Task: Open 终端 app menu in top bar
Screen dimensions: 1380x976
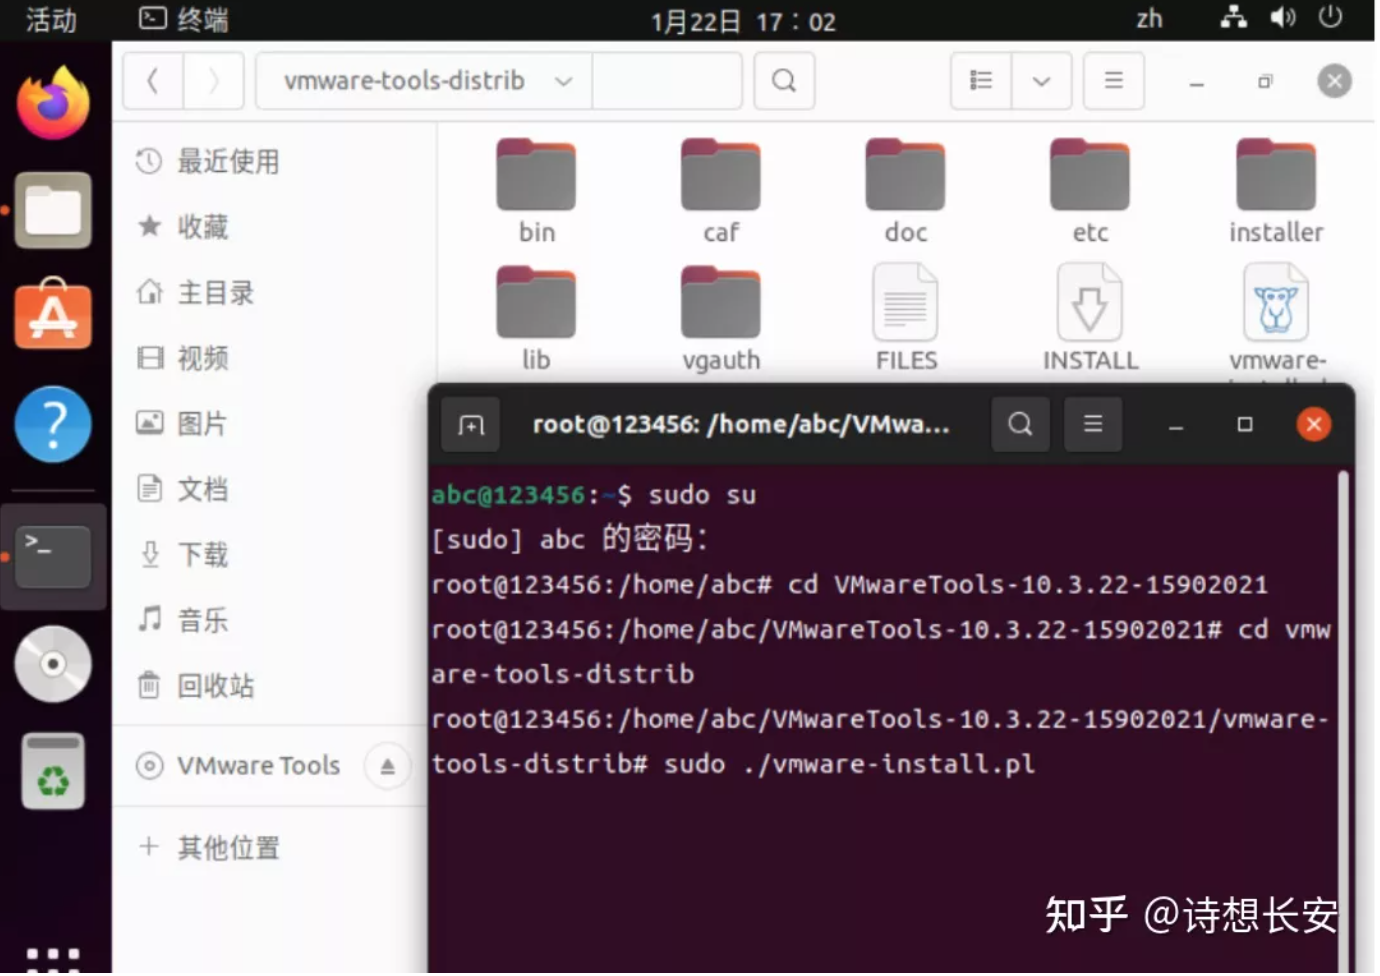Action: (184, 20)
